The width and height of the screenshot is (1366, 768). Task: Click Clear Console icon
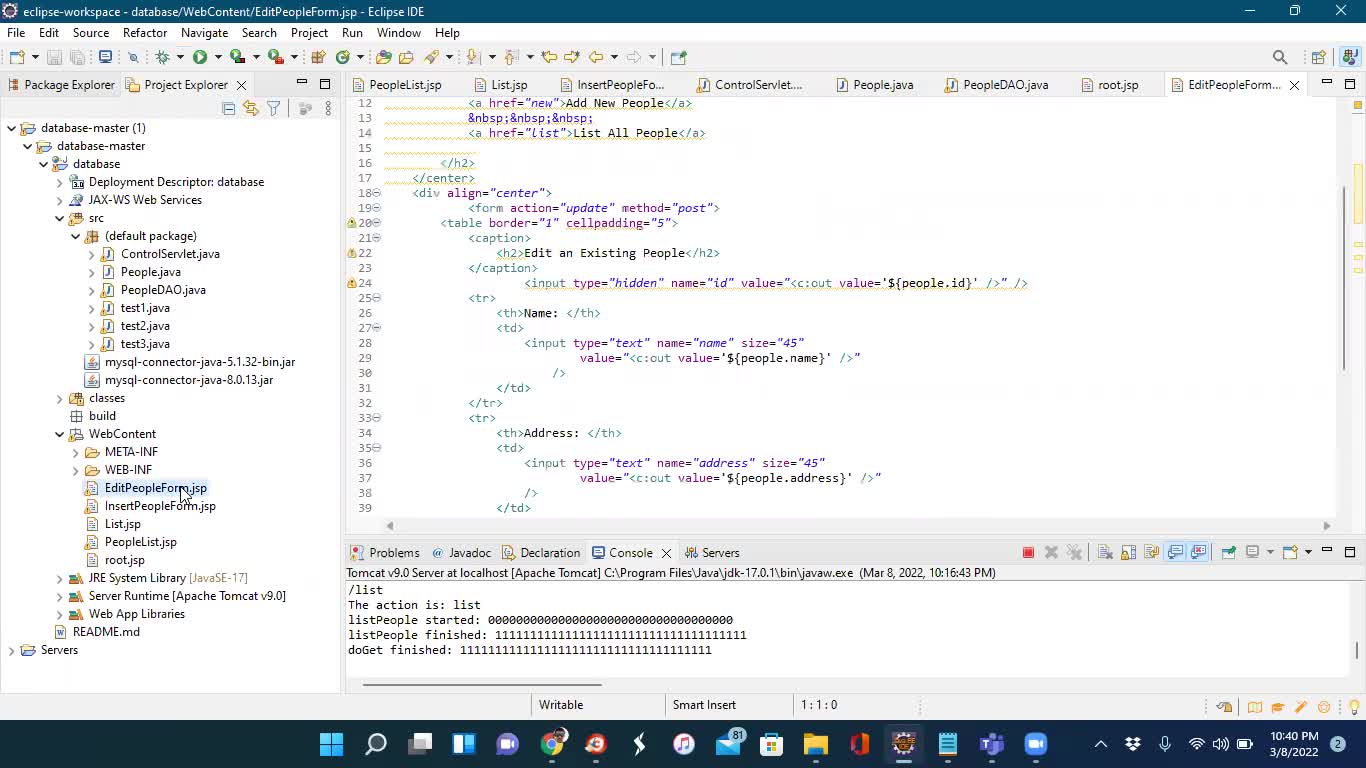(1105, 552)
